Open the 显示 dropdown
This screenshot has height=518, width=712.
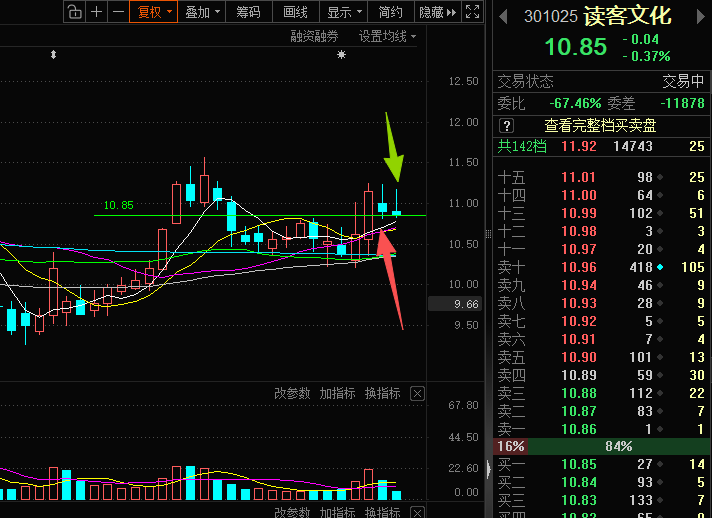pyautogui.click(x=344, y=12)
